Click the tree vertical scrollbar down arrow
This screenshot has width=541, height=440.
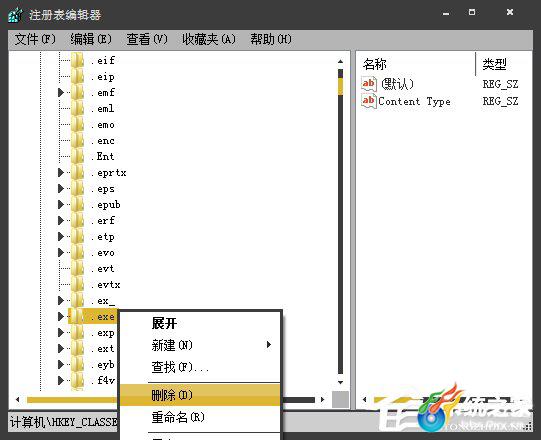point(341,382)
